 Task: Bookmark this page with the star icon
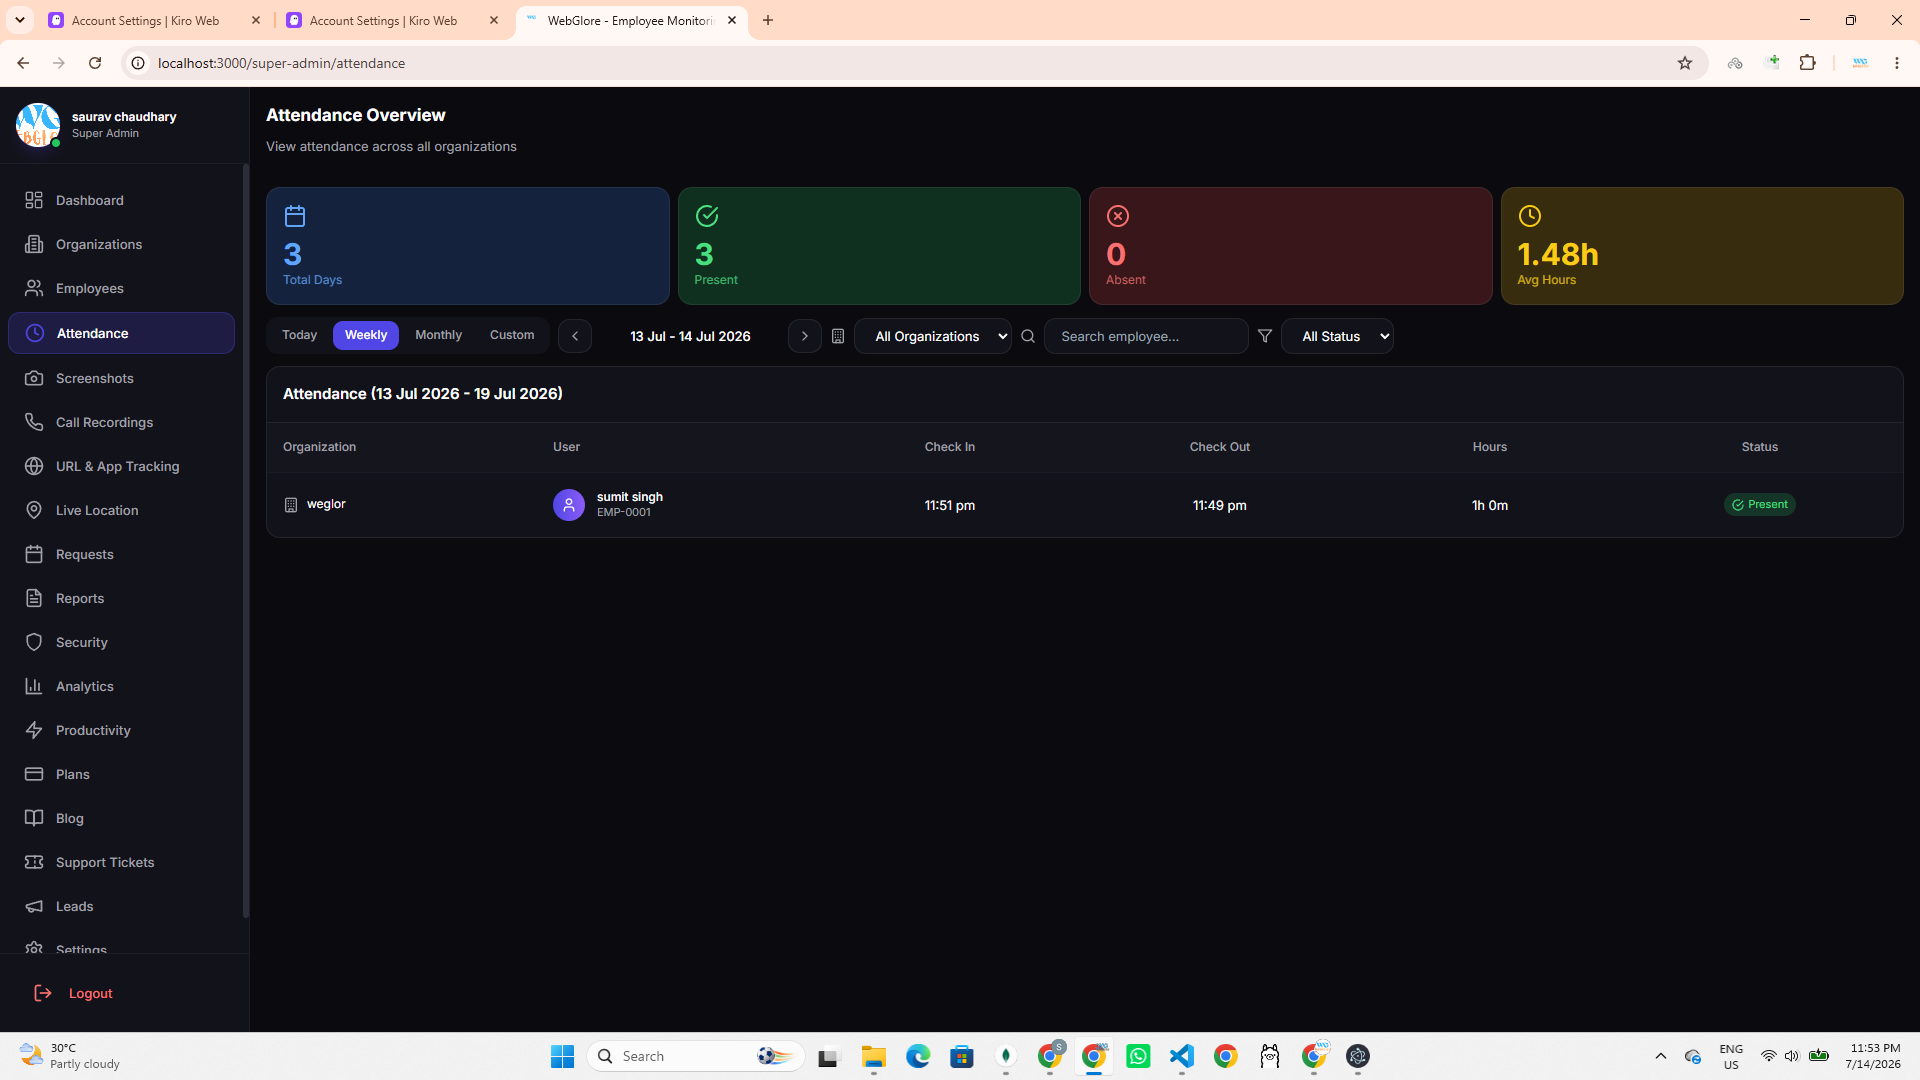[1685, 63]
